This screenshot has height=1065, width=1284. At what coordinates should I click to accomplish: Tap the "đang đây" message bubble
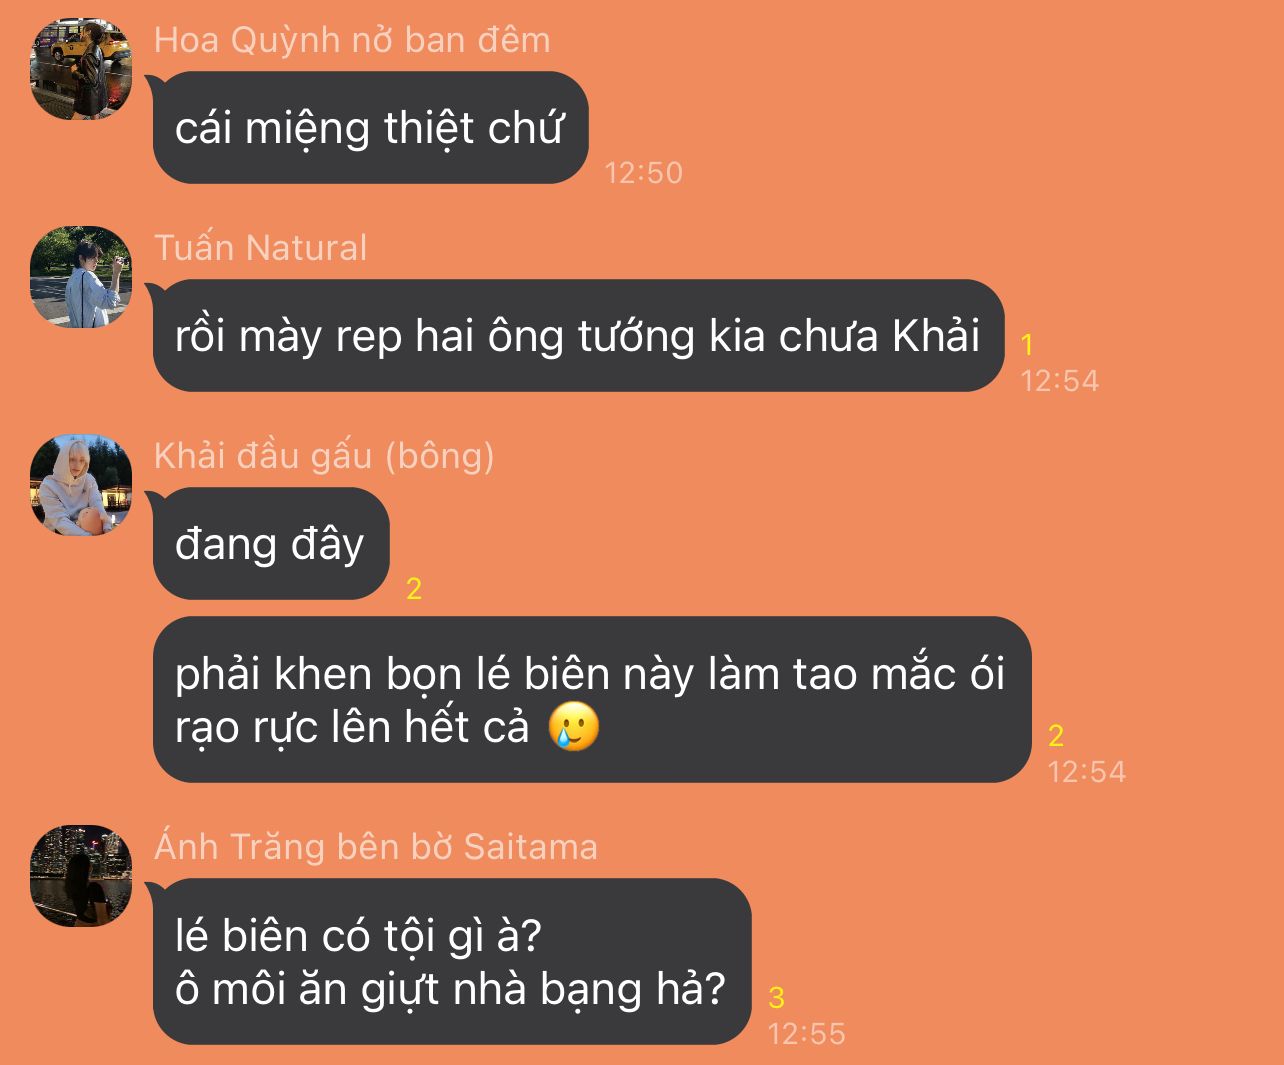point(270,544)
